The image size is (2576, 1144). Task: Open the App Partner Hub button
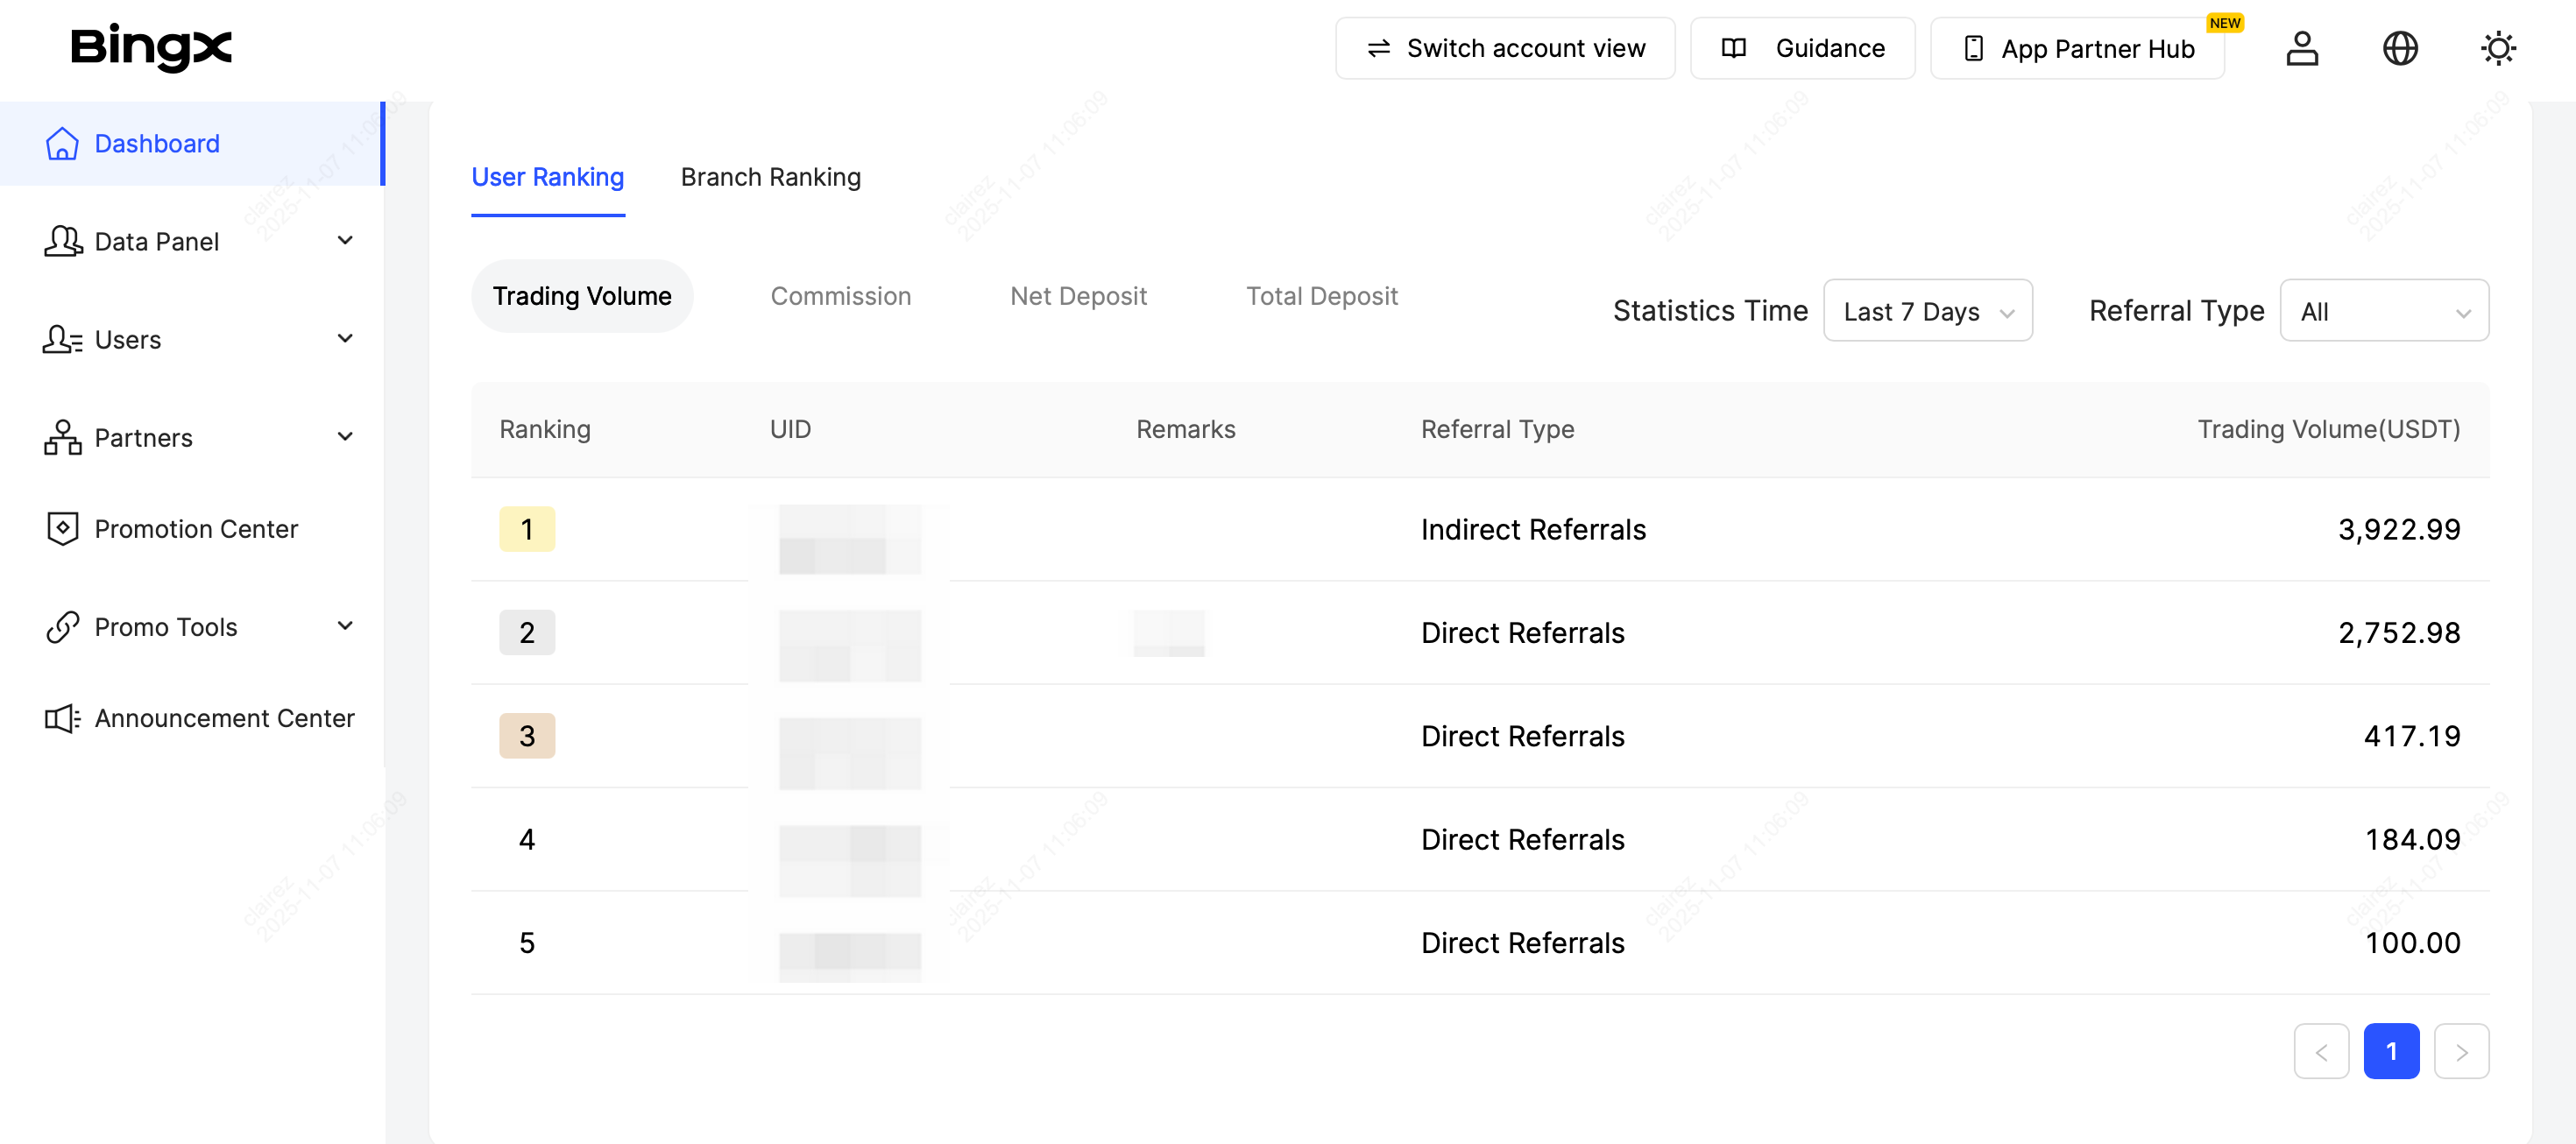click(x=2076, y=48)
